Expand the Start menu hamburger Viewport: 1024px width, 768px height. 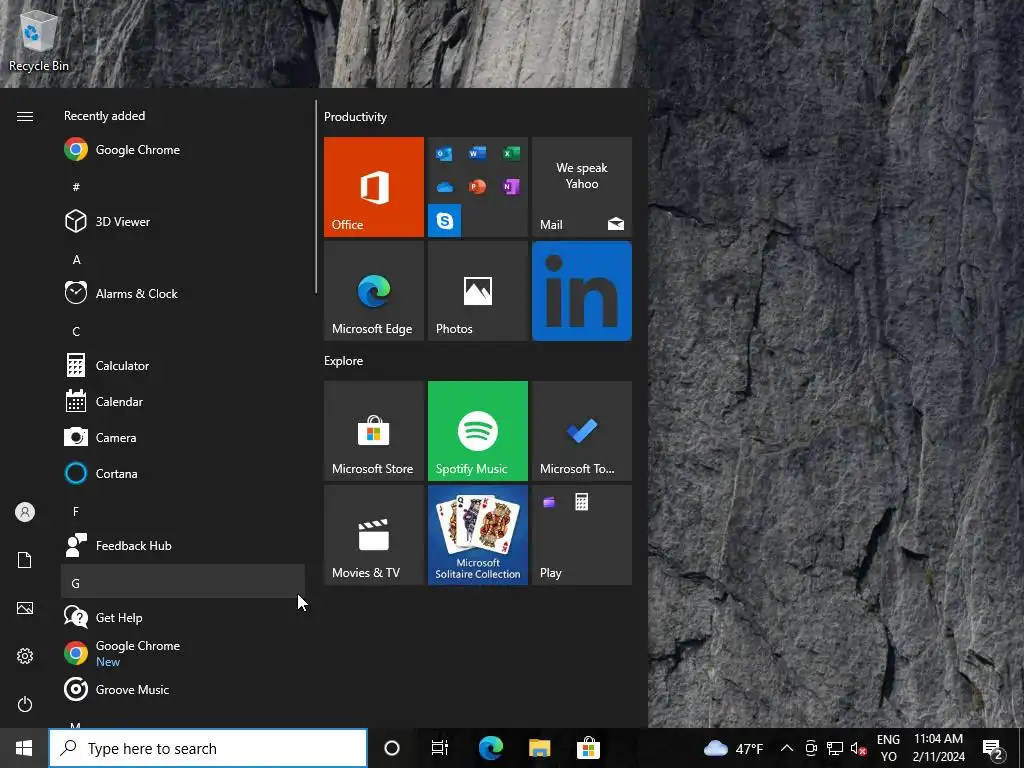pyautogui.click(x=25, y=116)
